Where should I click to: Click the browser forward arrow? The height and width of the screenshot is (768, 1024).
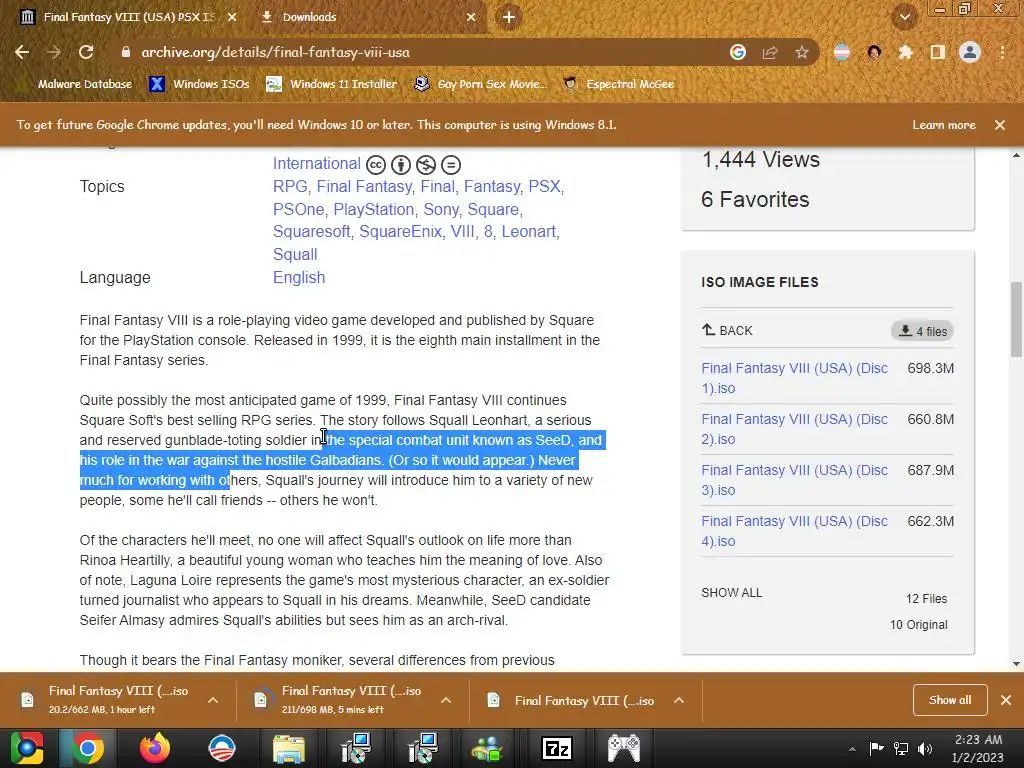[54, 52]
